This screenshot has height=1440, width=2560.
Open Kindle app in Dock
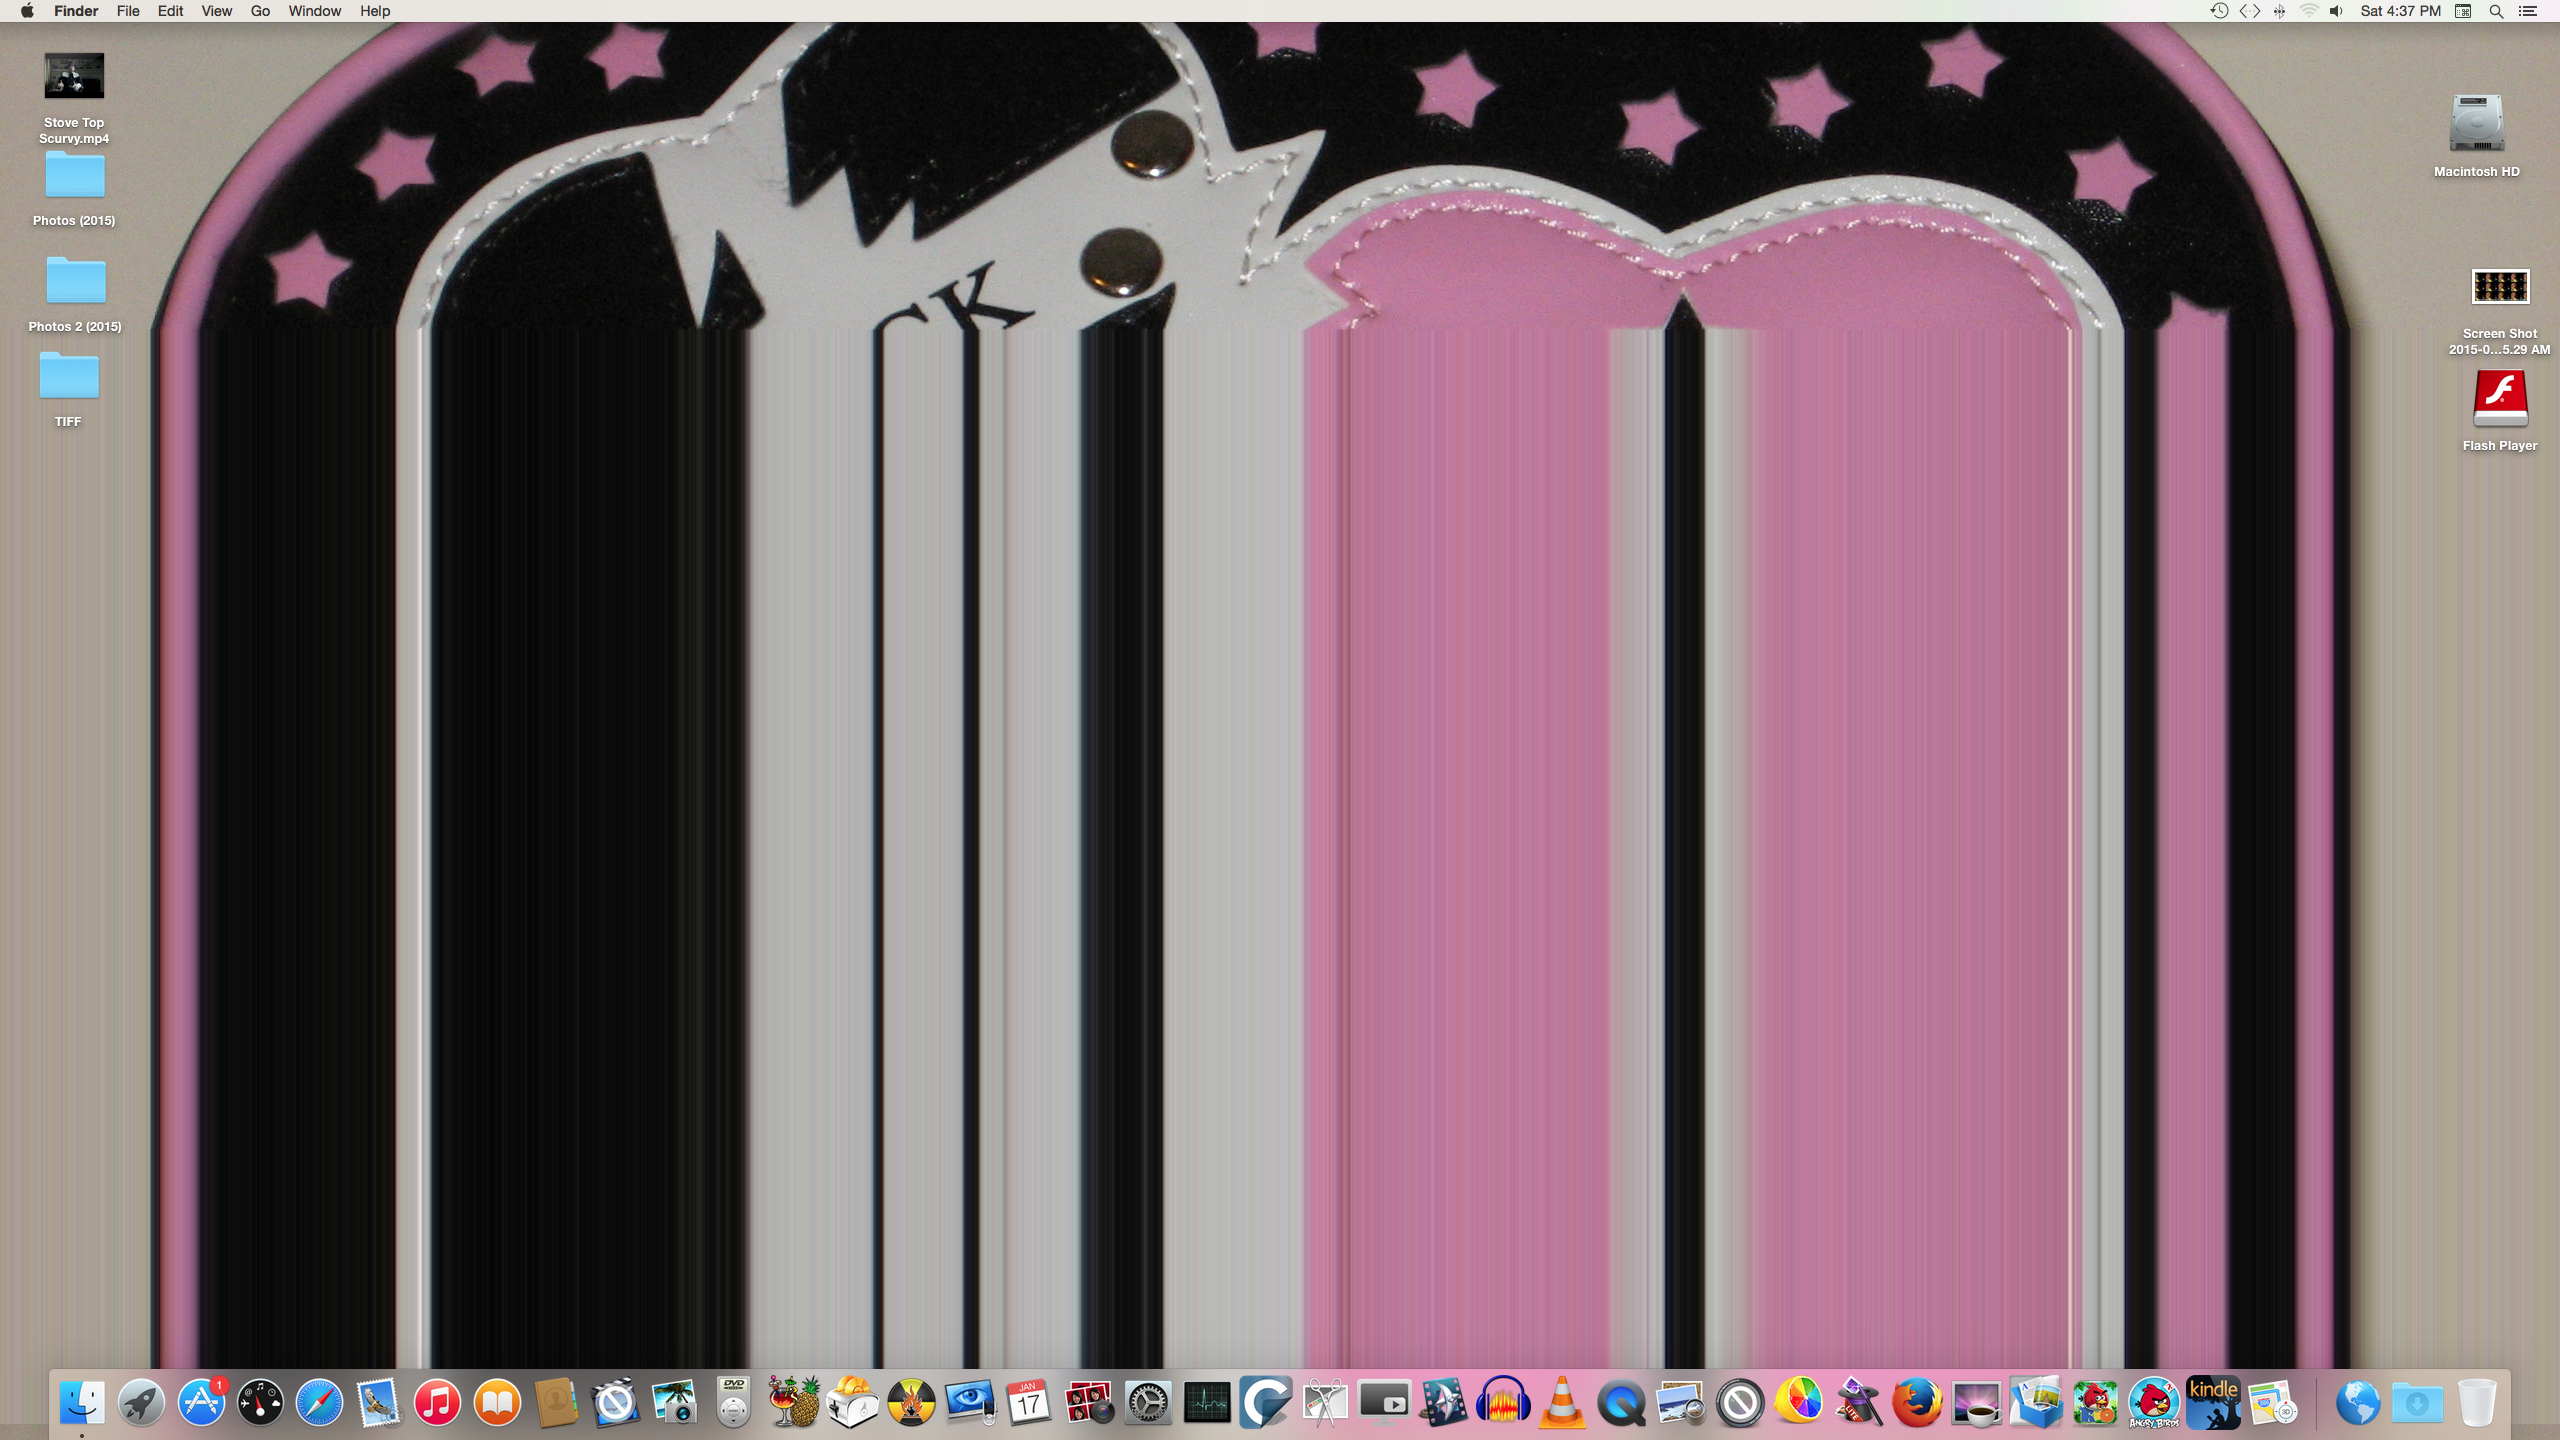coord(2215,1402)
